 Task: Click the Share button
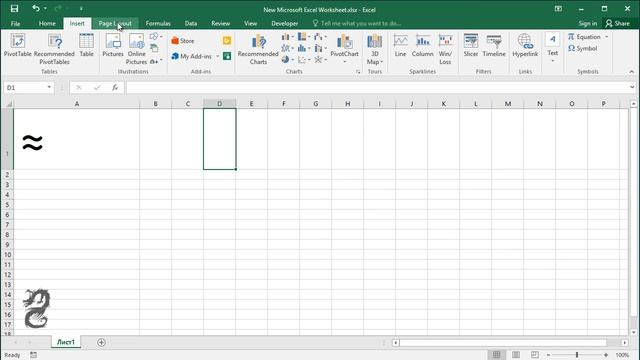[x=618, y=24]
